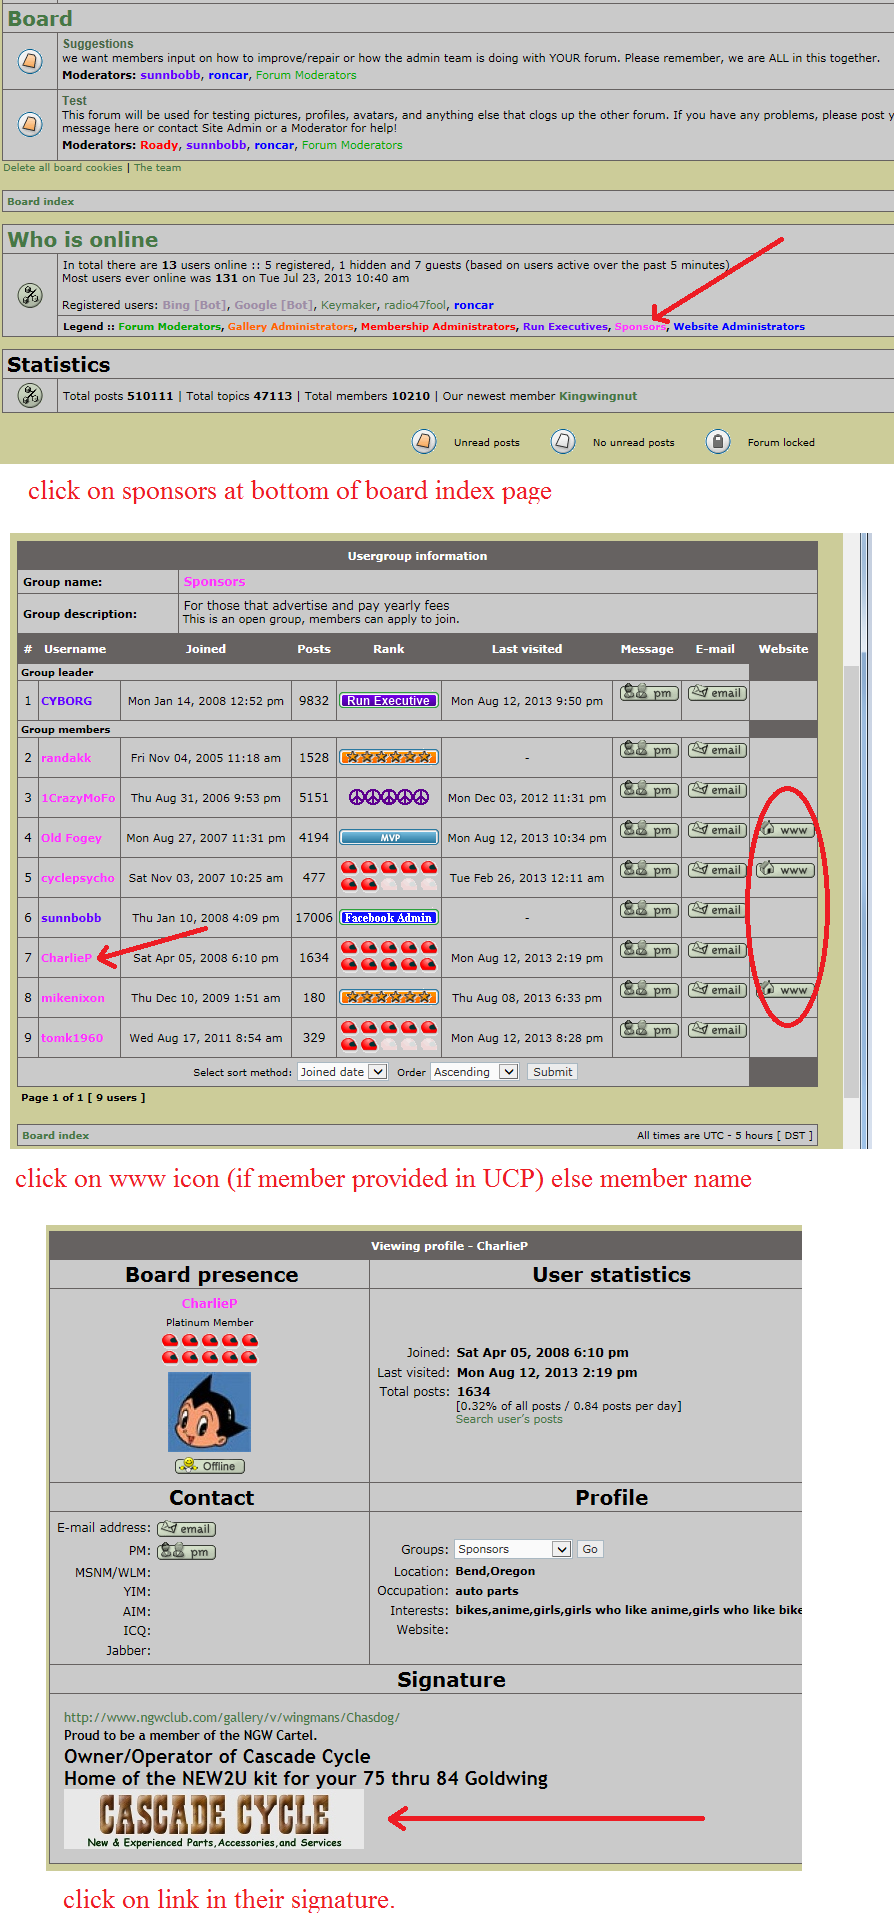The height and width of the screenshot is (1930, 894).
Task: Click the No unread posts legend icon
Action: point(563,441)
